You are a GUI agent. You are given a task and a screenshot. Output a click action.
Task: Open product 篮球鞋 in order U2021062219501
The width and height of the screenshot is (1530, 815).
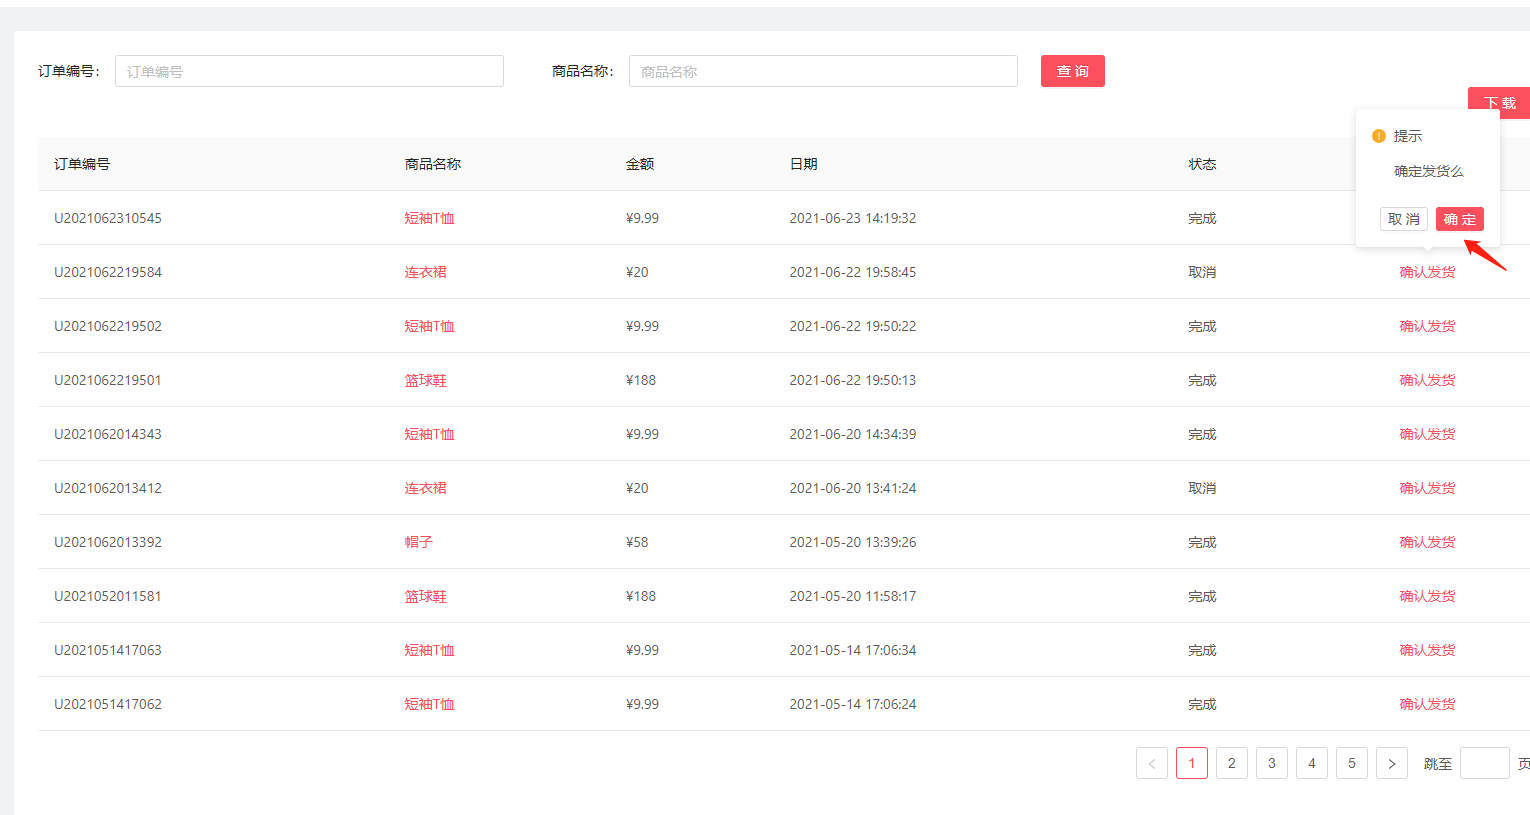click(425, 380)
